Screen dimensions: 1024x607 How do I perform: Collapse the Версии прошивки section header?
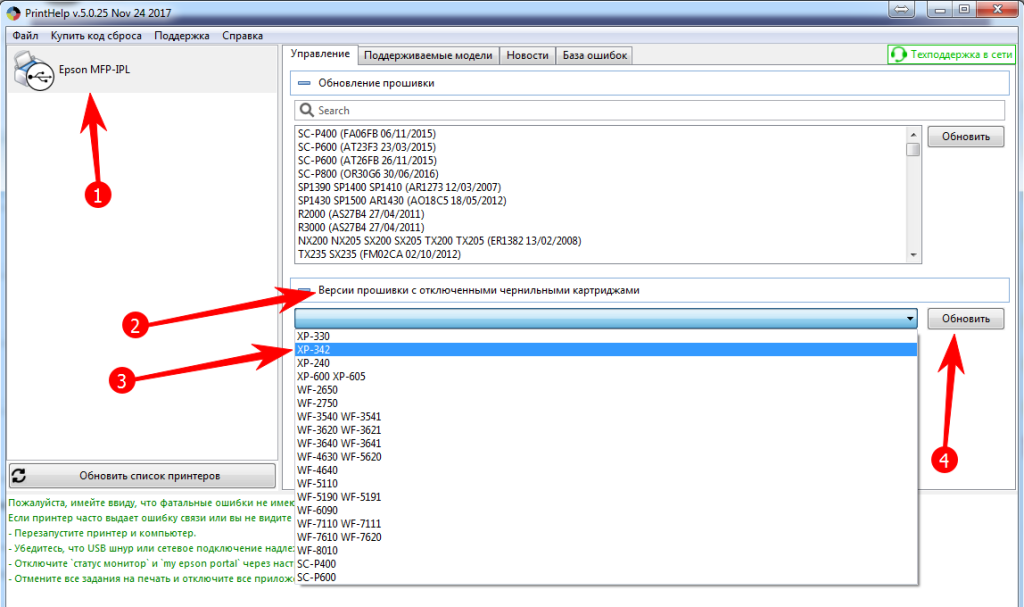(x=305, y=290)
